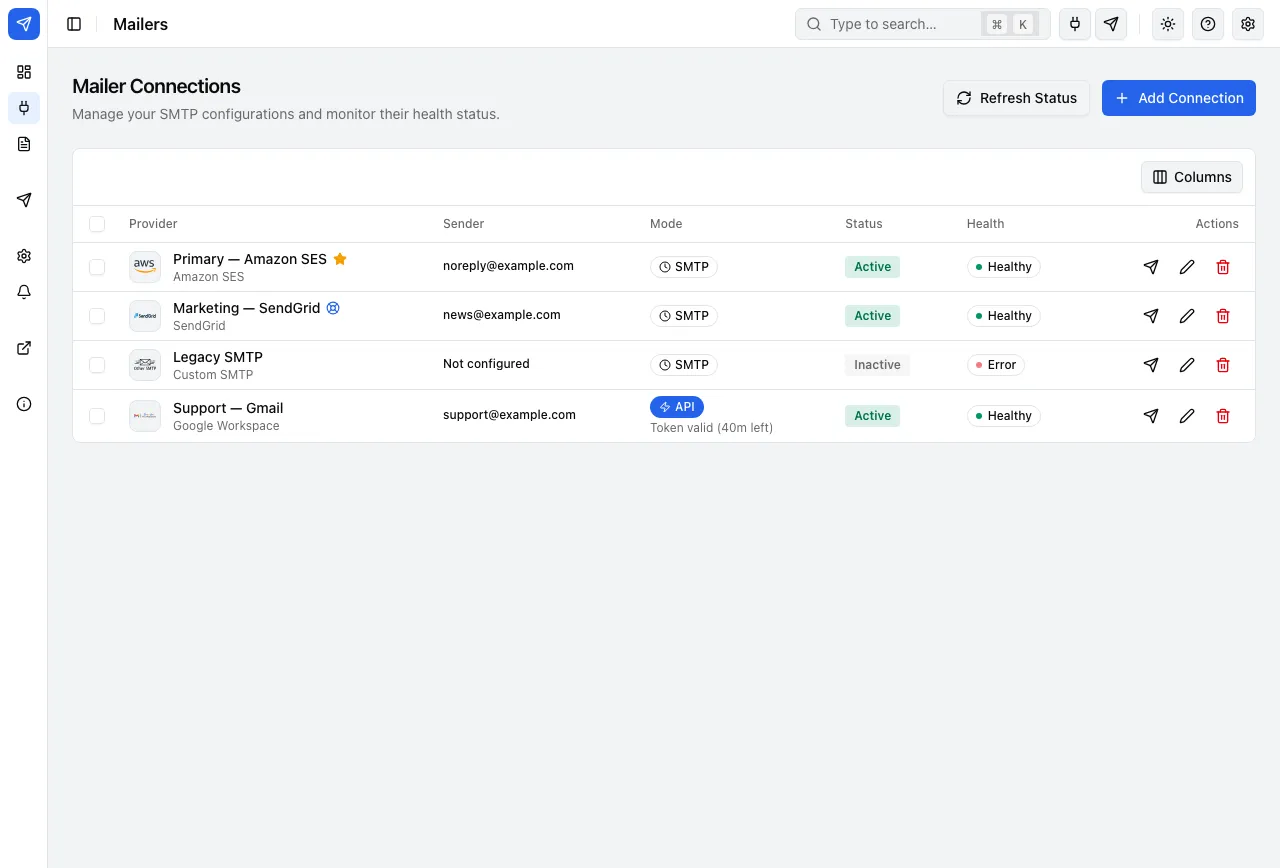Edit the Support Gmail connection

click(x=1187, y=416)
